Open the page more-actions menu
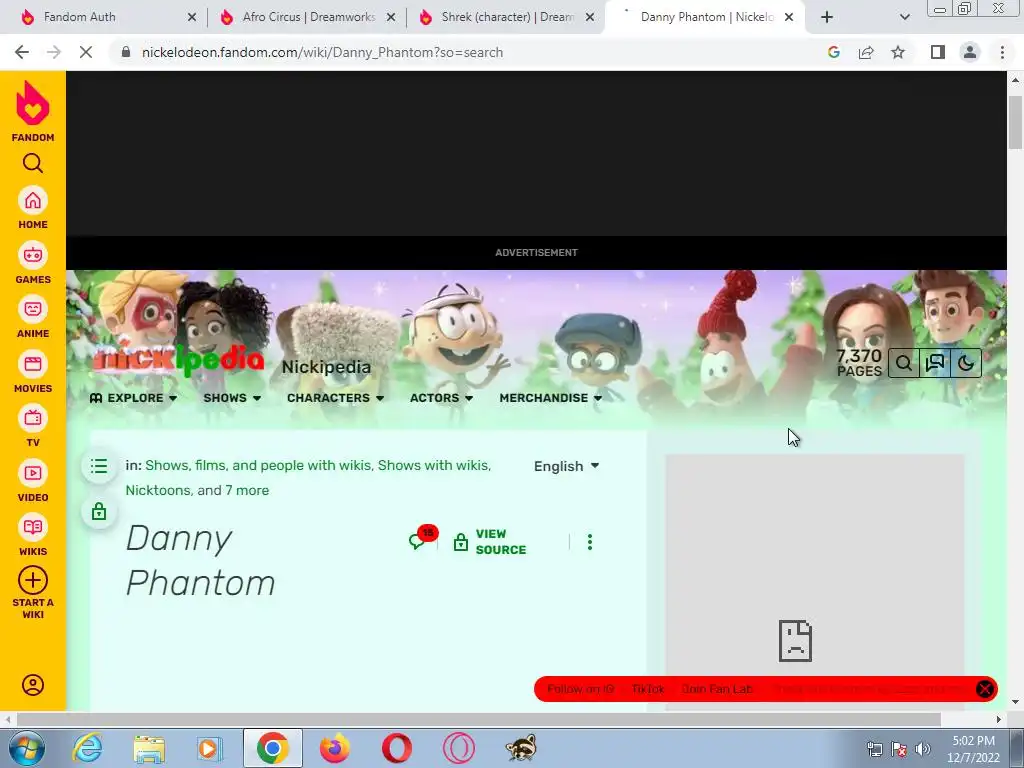 [x=590, y=542]
